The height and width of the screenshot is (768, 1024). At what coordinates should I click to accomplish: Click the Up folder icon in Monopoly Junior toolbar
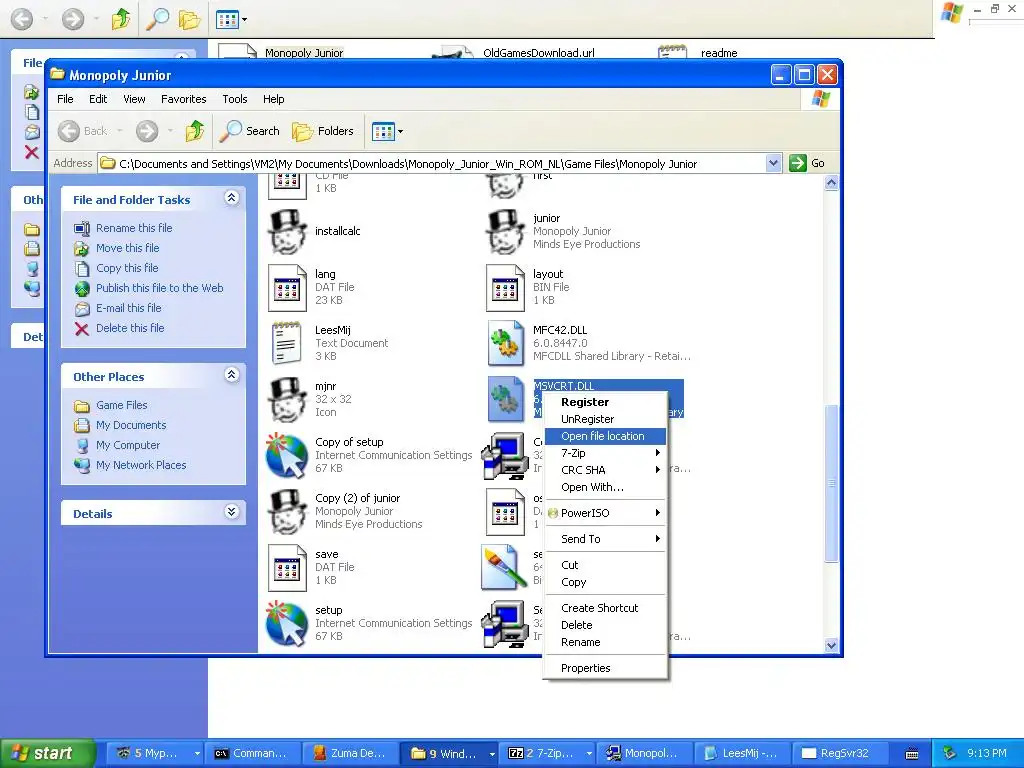click(x=195, y=131)
